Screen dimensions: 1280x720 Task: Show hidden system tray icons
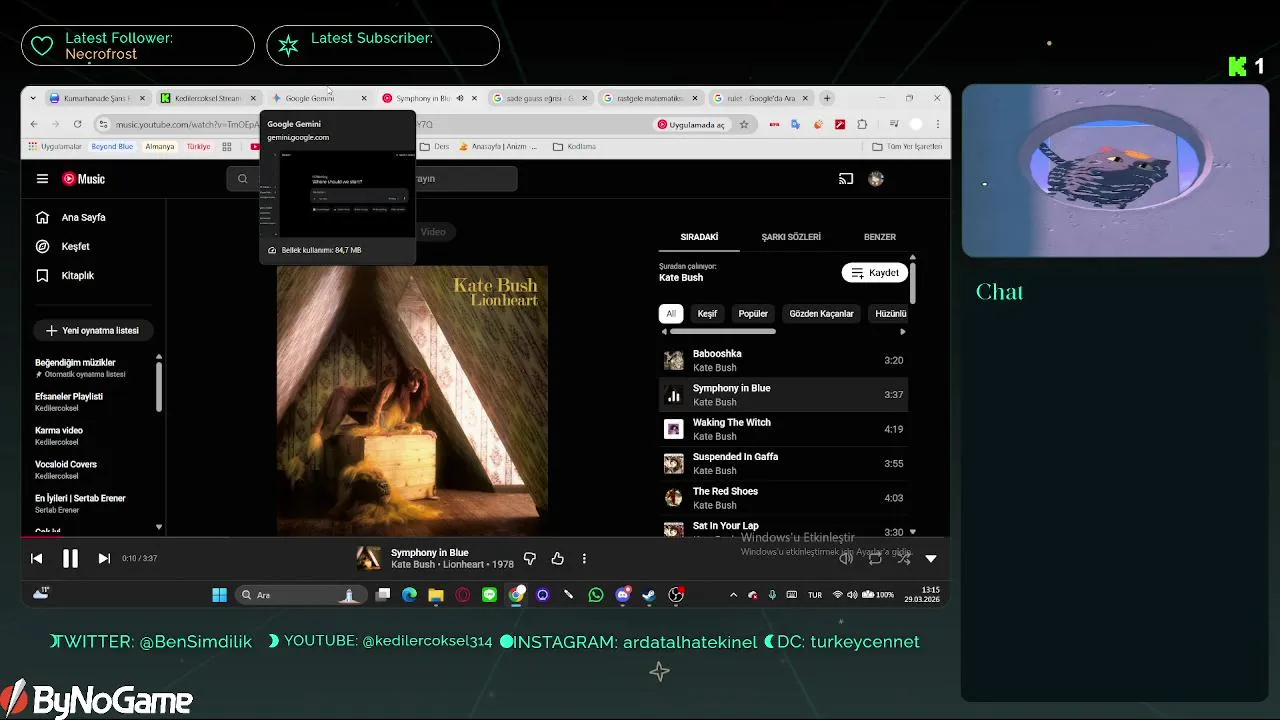(733, 595)
